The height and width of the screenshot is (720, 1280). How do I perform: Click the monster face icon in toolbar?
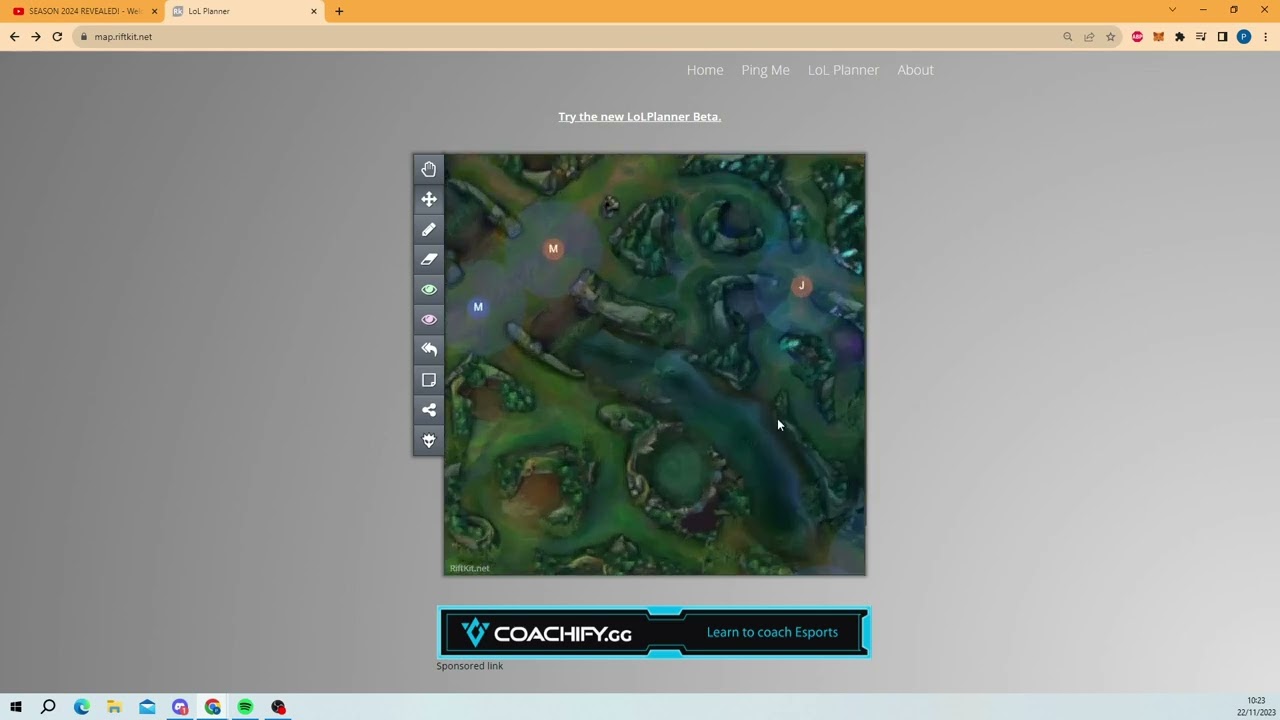pos(429,440)
